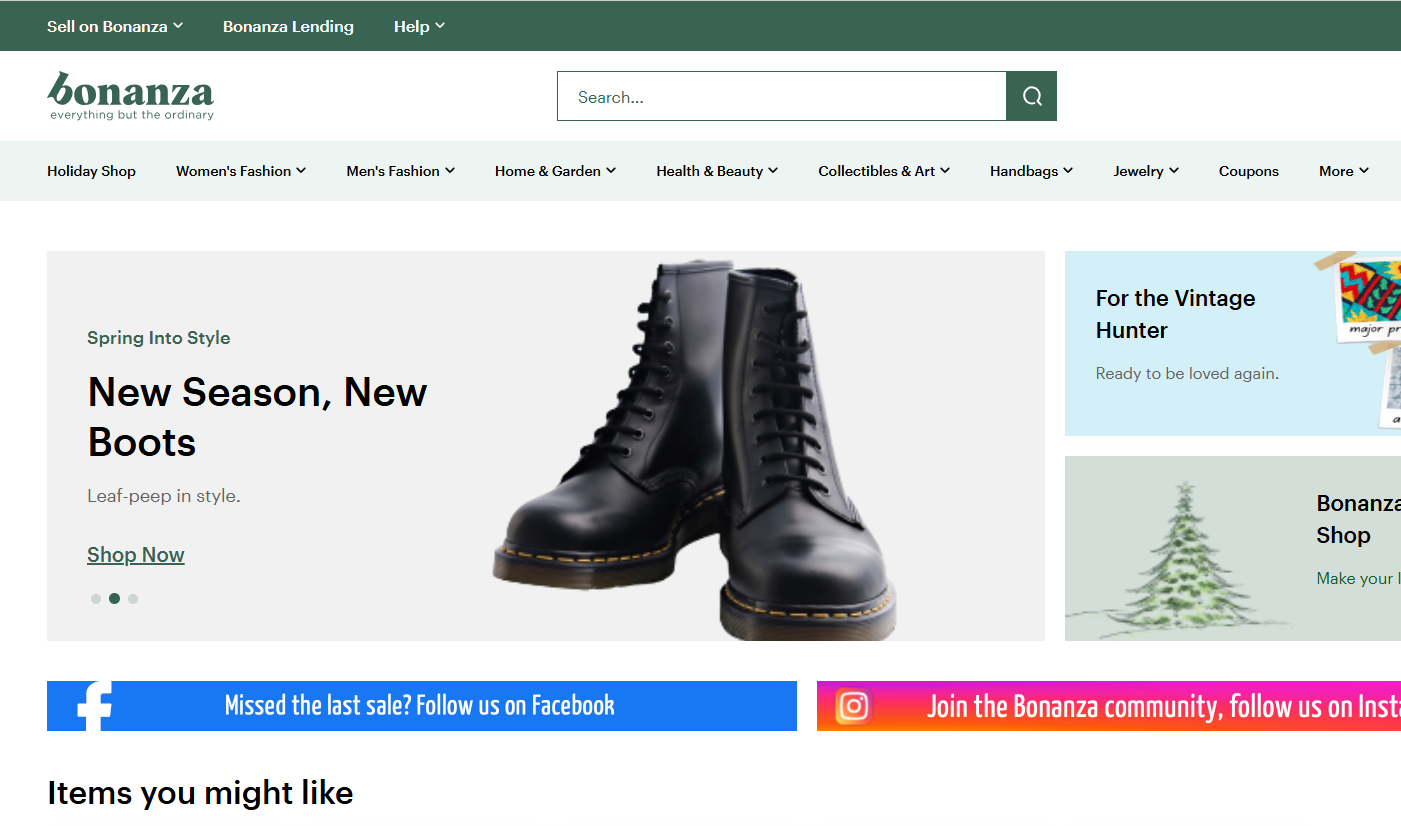Click the Facebook logo icon in banner
The image size is (1401, 826).
coord(94,706)
